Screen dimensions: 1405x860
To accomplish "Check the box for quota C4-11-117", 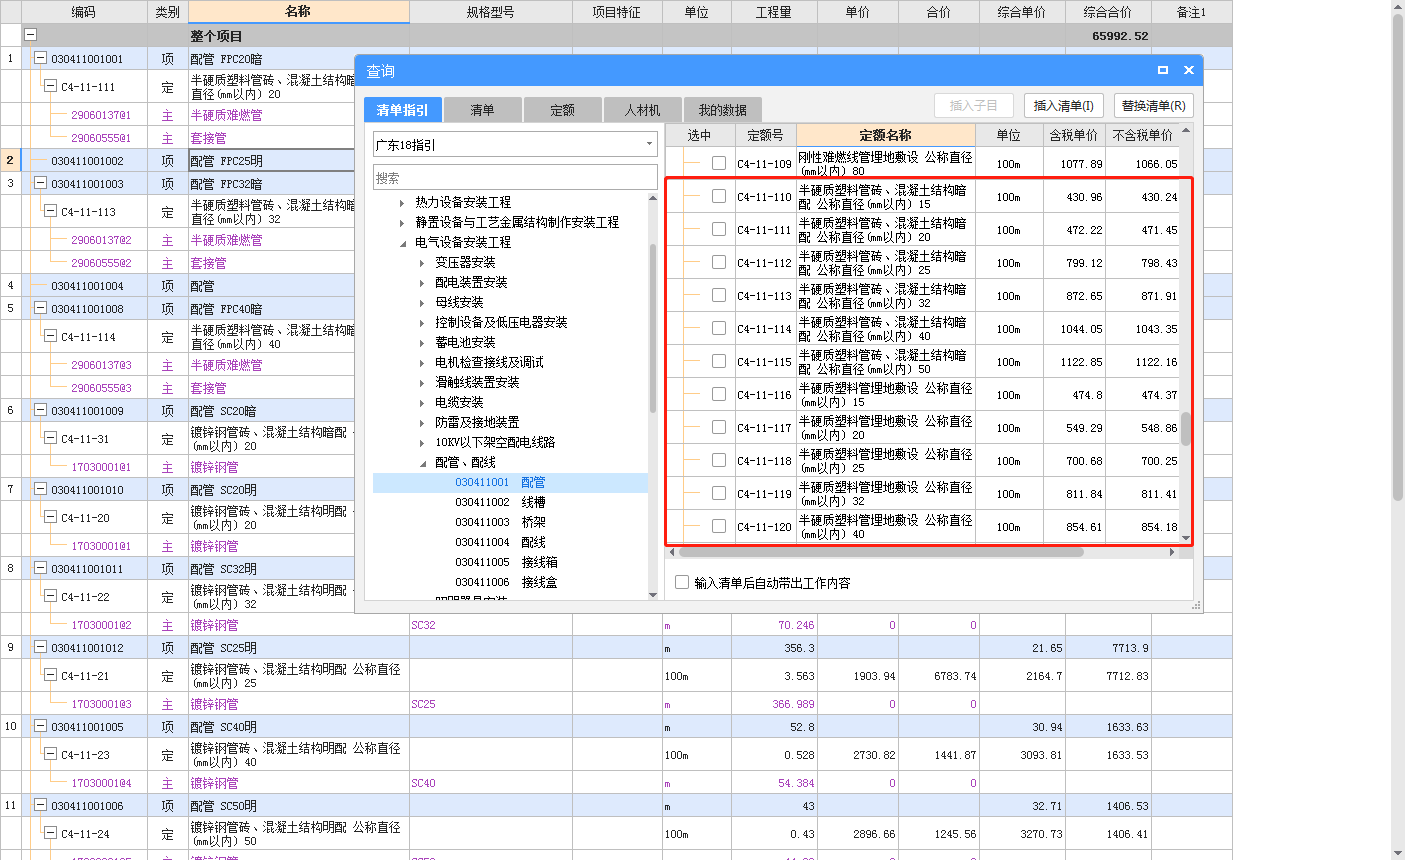I will pyautogui.click(x=719, y=427).
